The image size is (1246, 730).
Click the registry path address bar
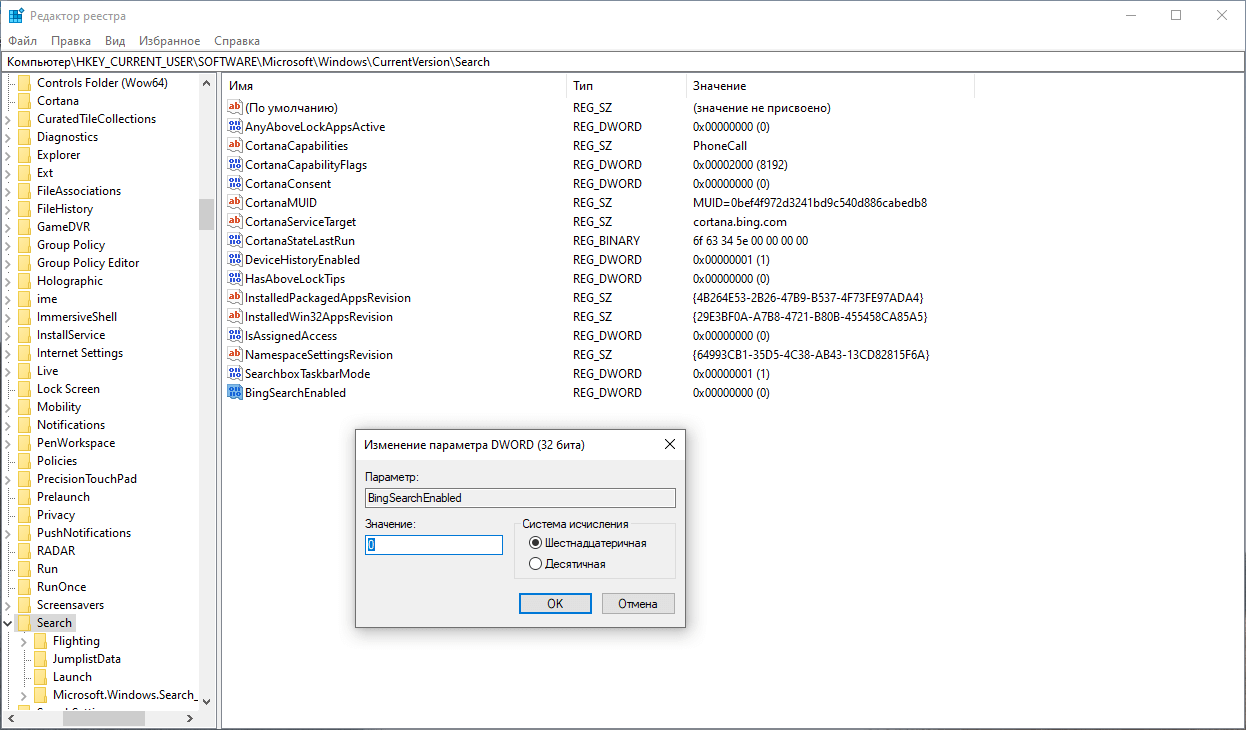click(622, 62)
